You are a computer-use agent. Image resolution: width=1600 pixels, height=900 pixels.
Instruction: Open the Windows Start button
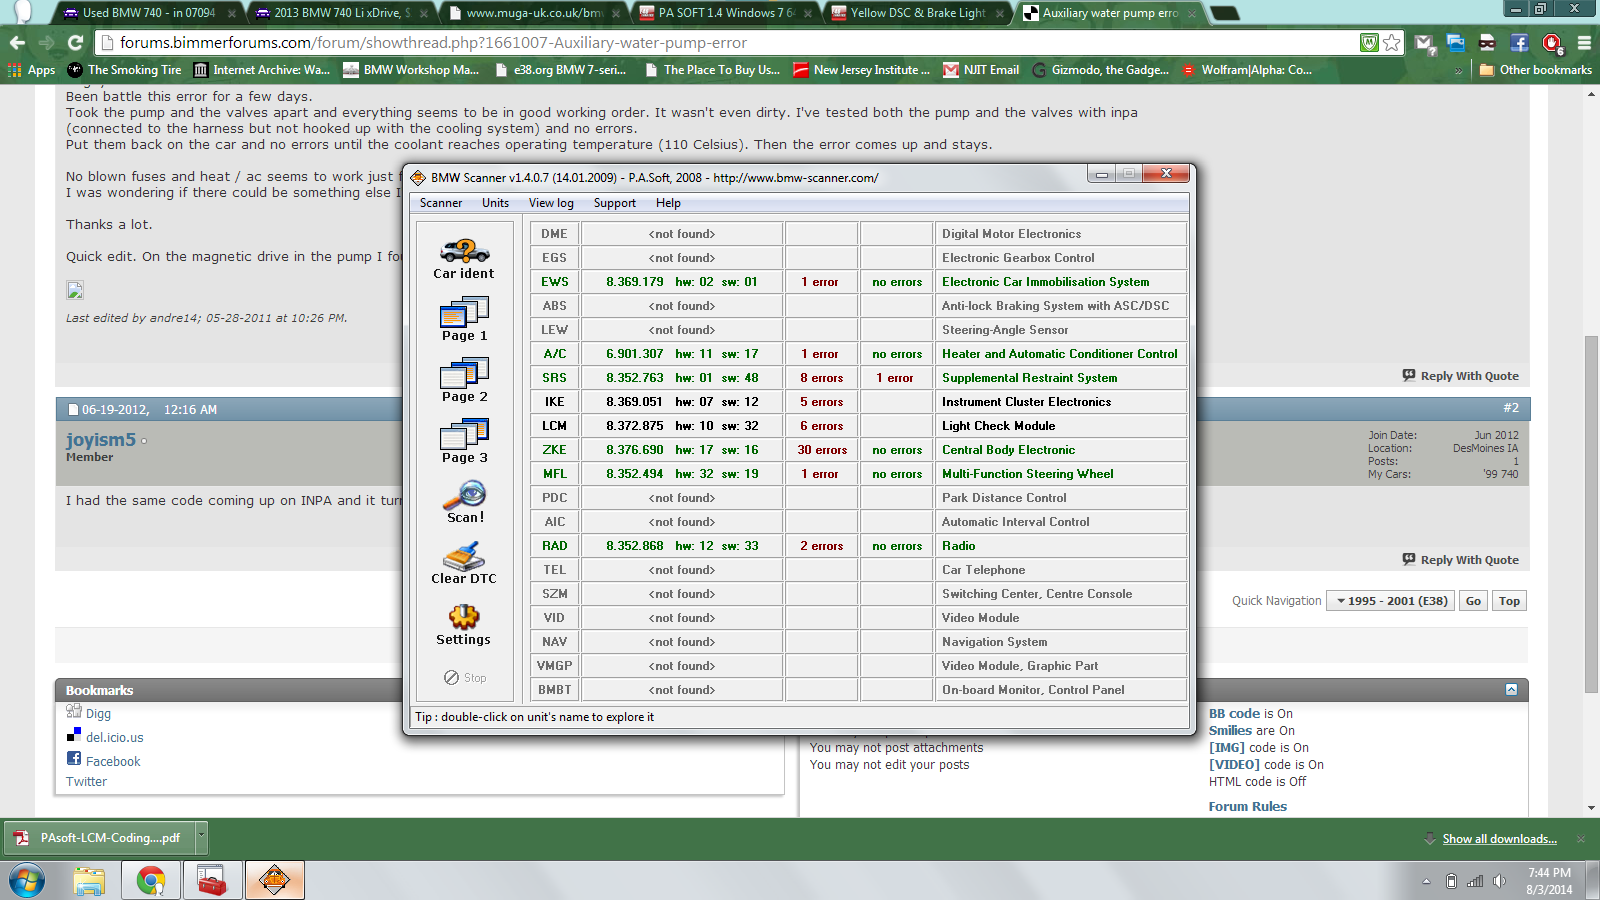[27, 881]
